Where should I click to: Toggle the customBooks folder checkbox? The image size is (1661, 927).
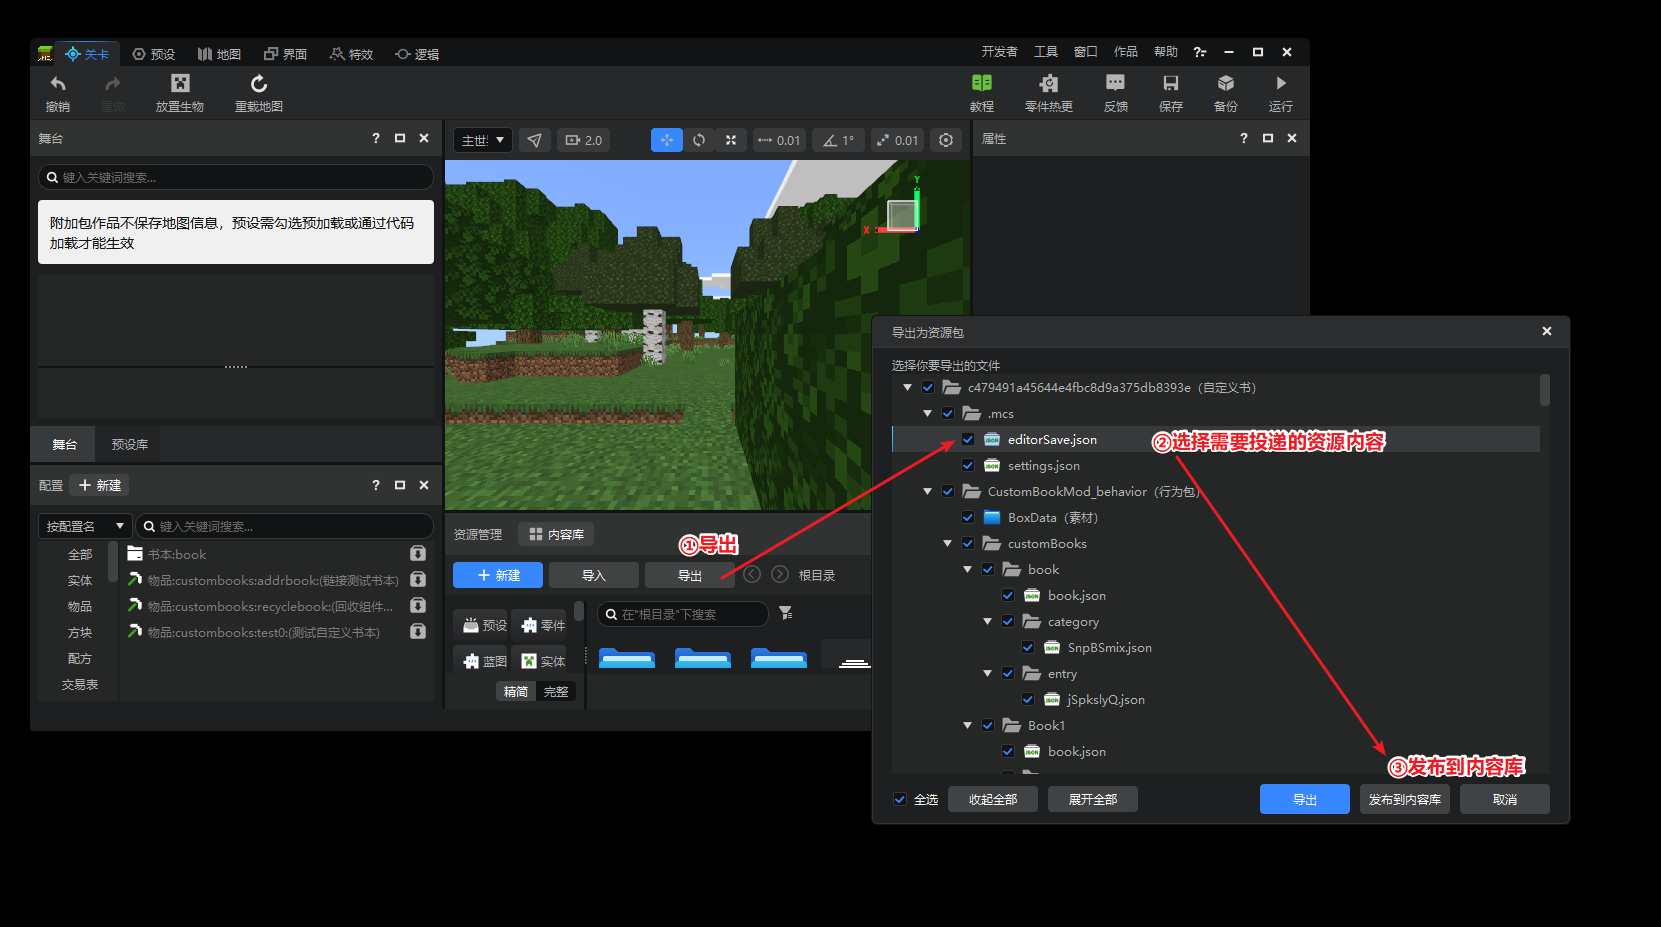click(x=968, y=543)
